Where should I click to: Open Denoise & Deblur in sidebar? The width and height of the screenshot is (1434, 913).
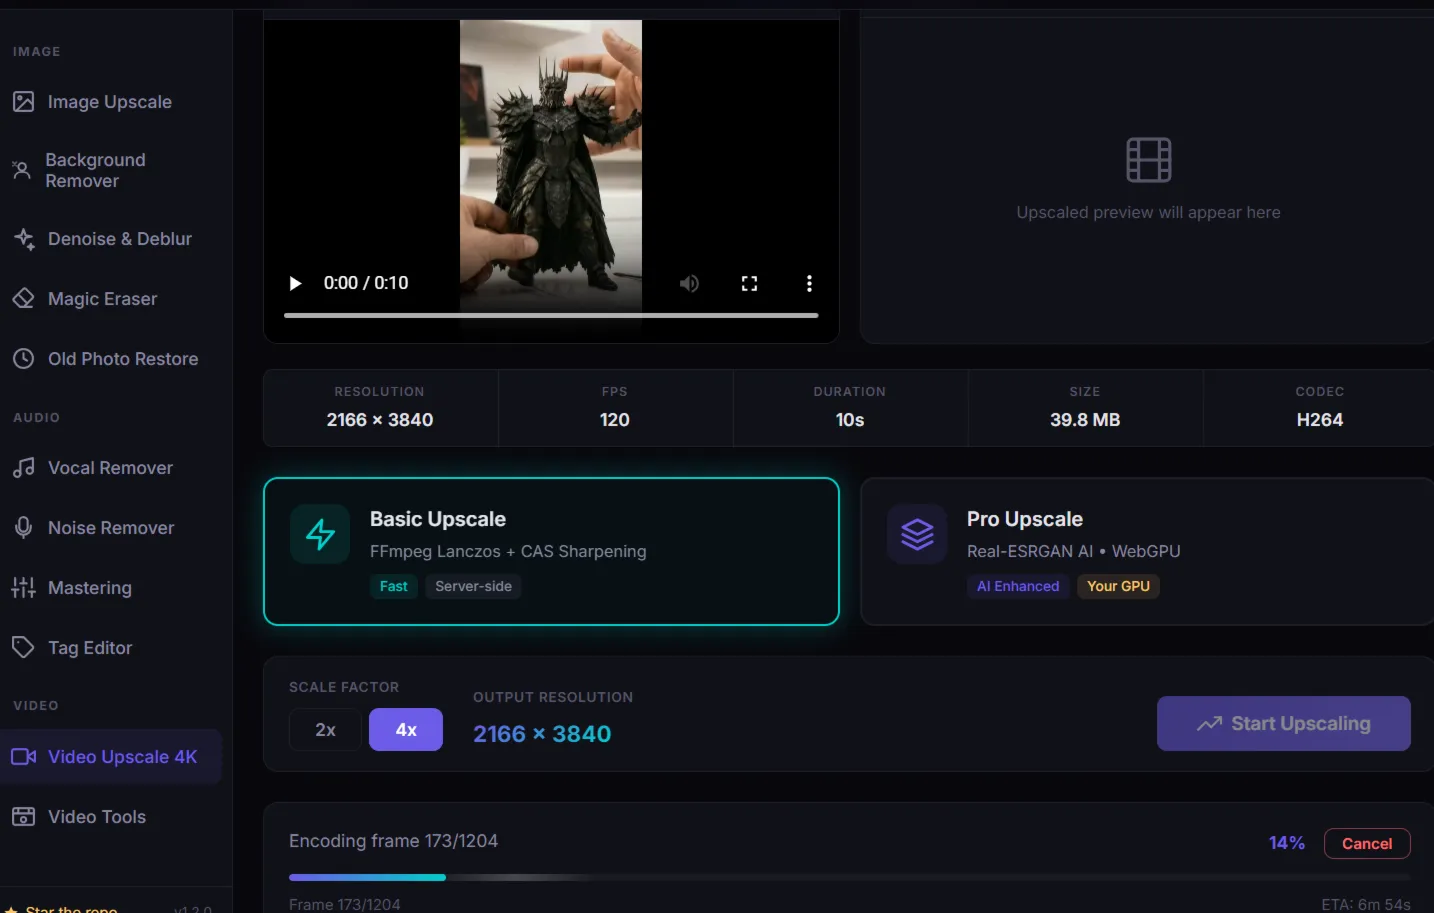110,239
